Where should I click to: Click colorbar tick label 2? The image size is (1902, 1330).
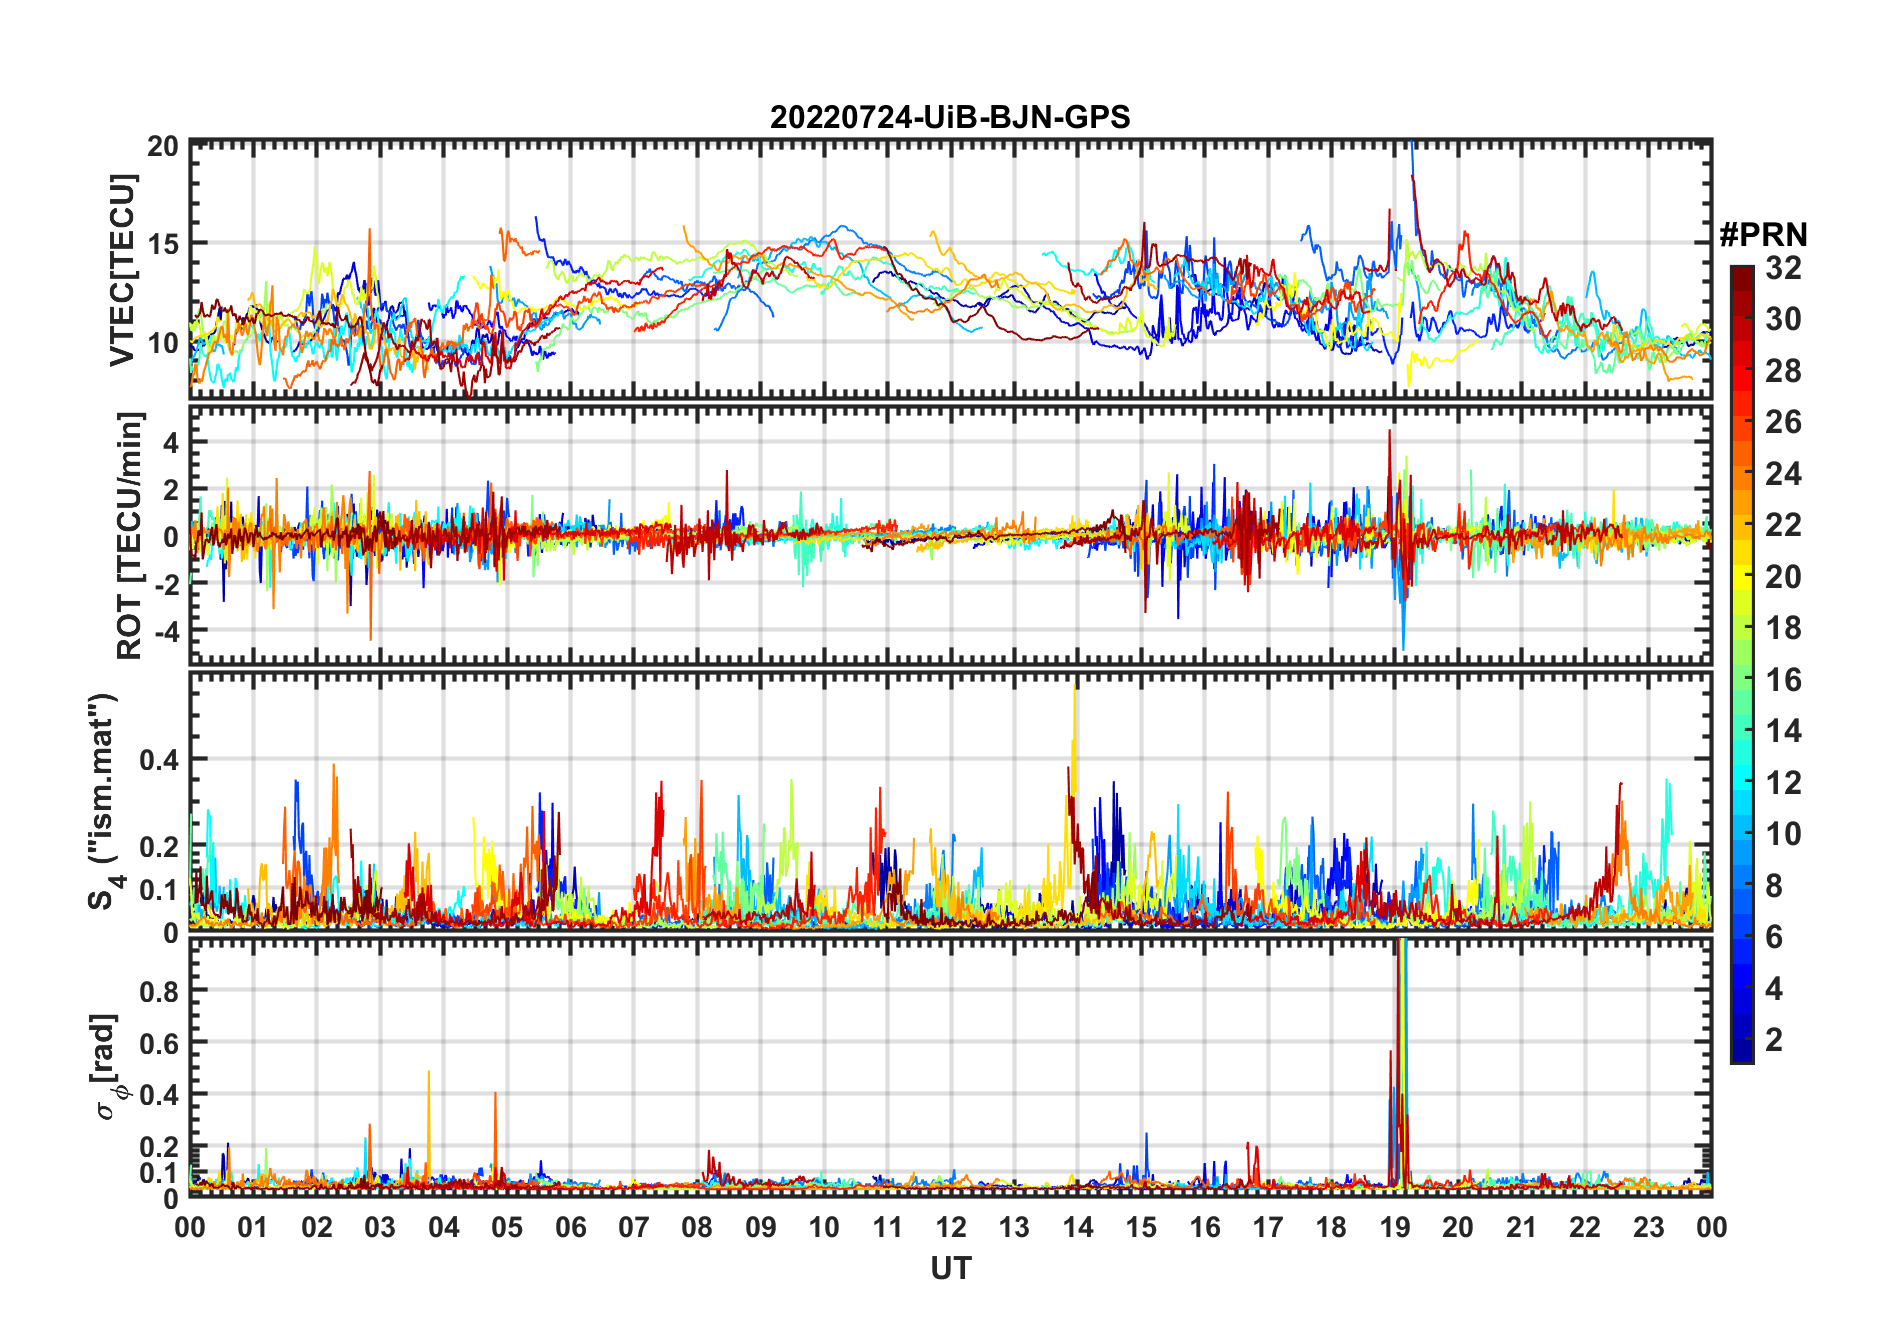(x=1774, y=1040)
